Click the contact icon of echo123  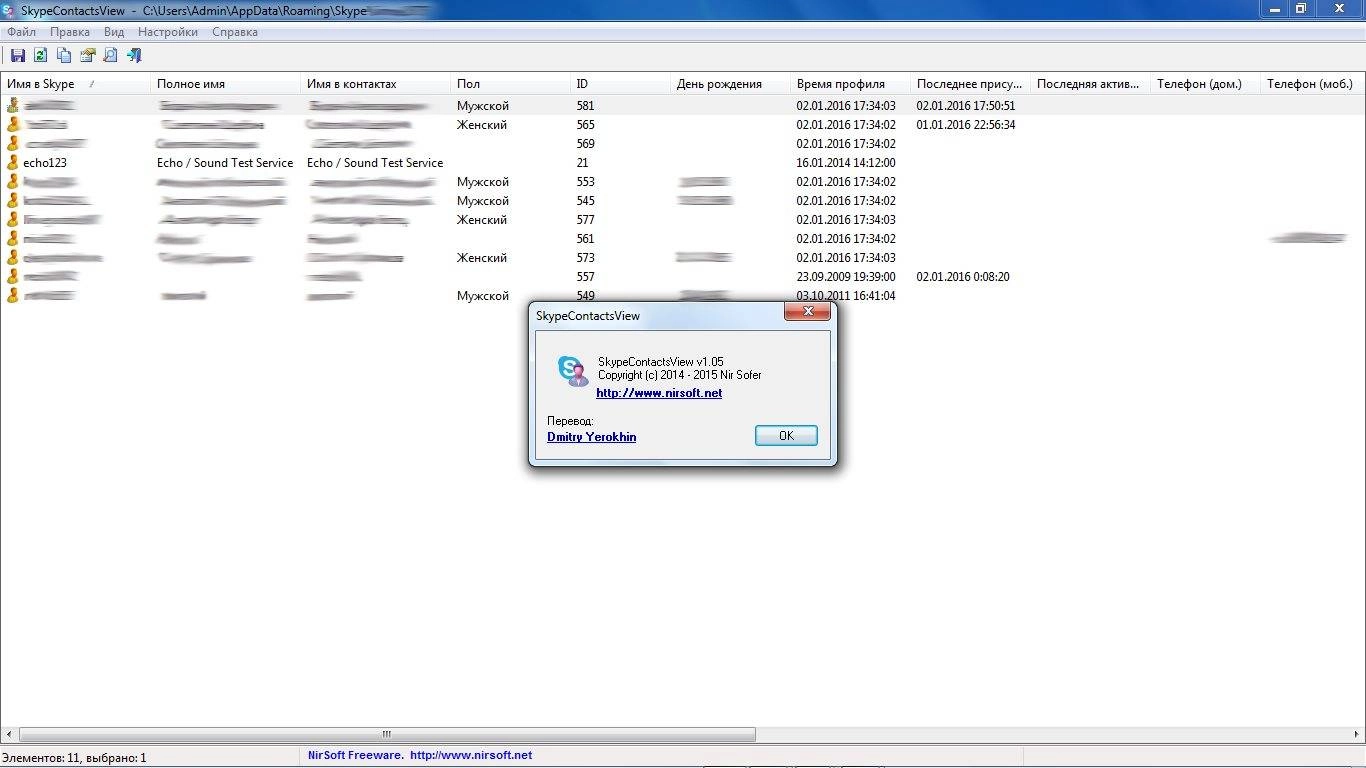click(x=13, y=162)
